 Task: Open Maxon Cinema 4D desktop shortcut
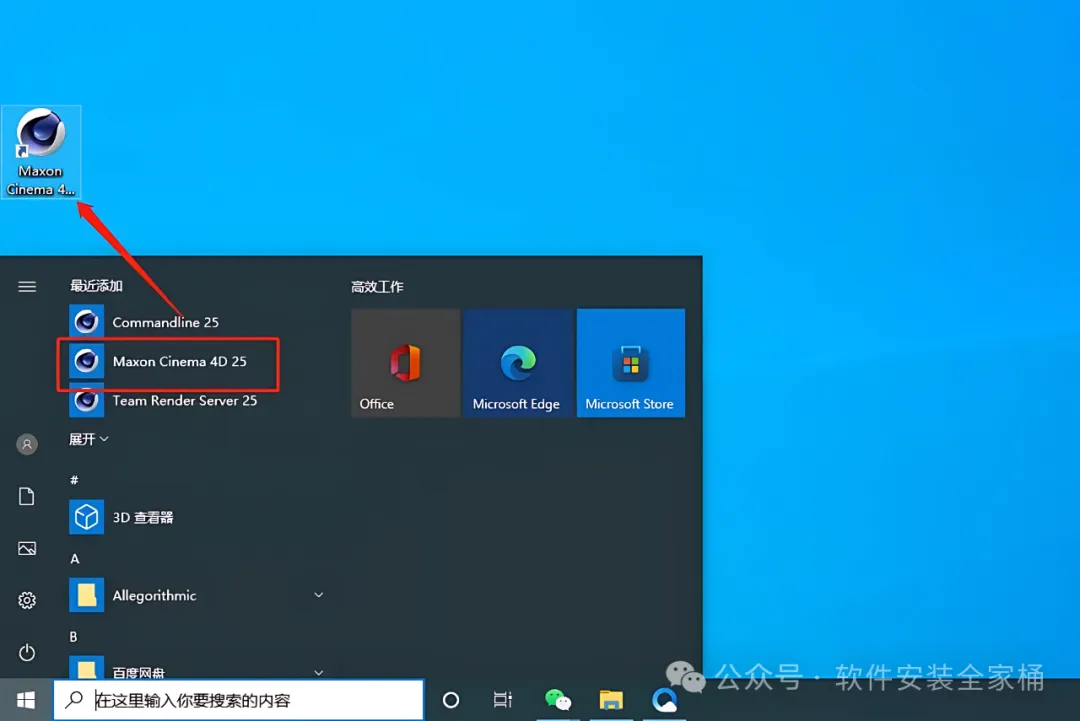click(x=41, y=152)
